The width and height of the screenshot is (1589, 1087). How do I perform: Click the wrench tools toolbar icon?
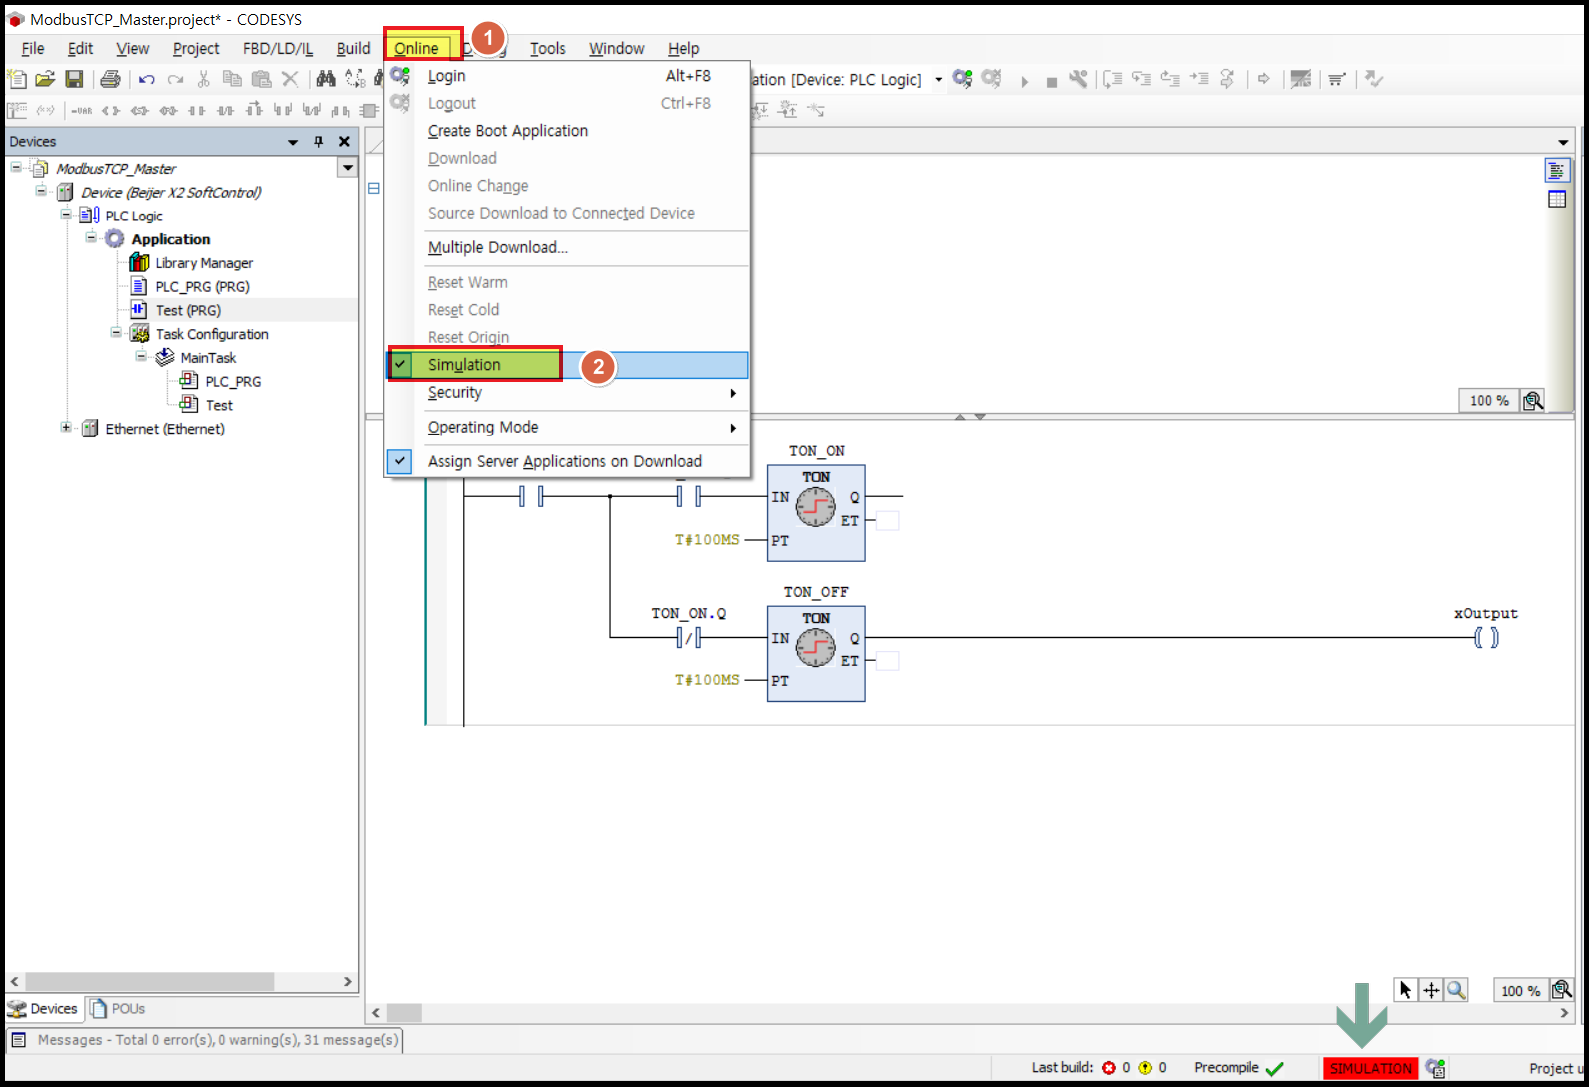tap(1078, 79)
